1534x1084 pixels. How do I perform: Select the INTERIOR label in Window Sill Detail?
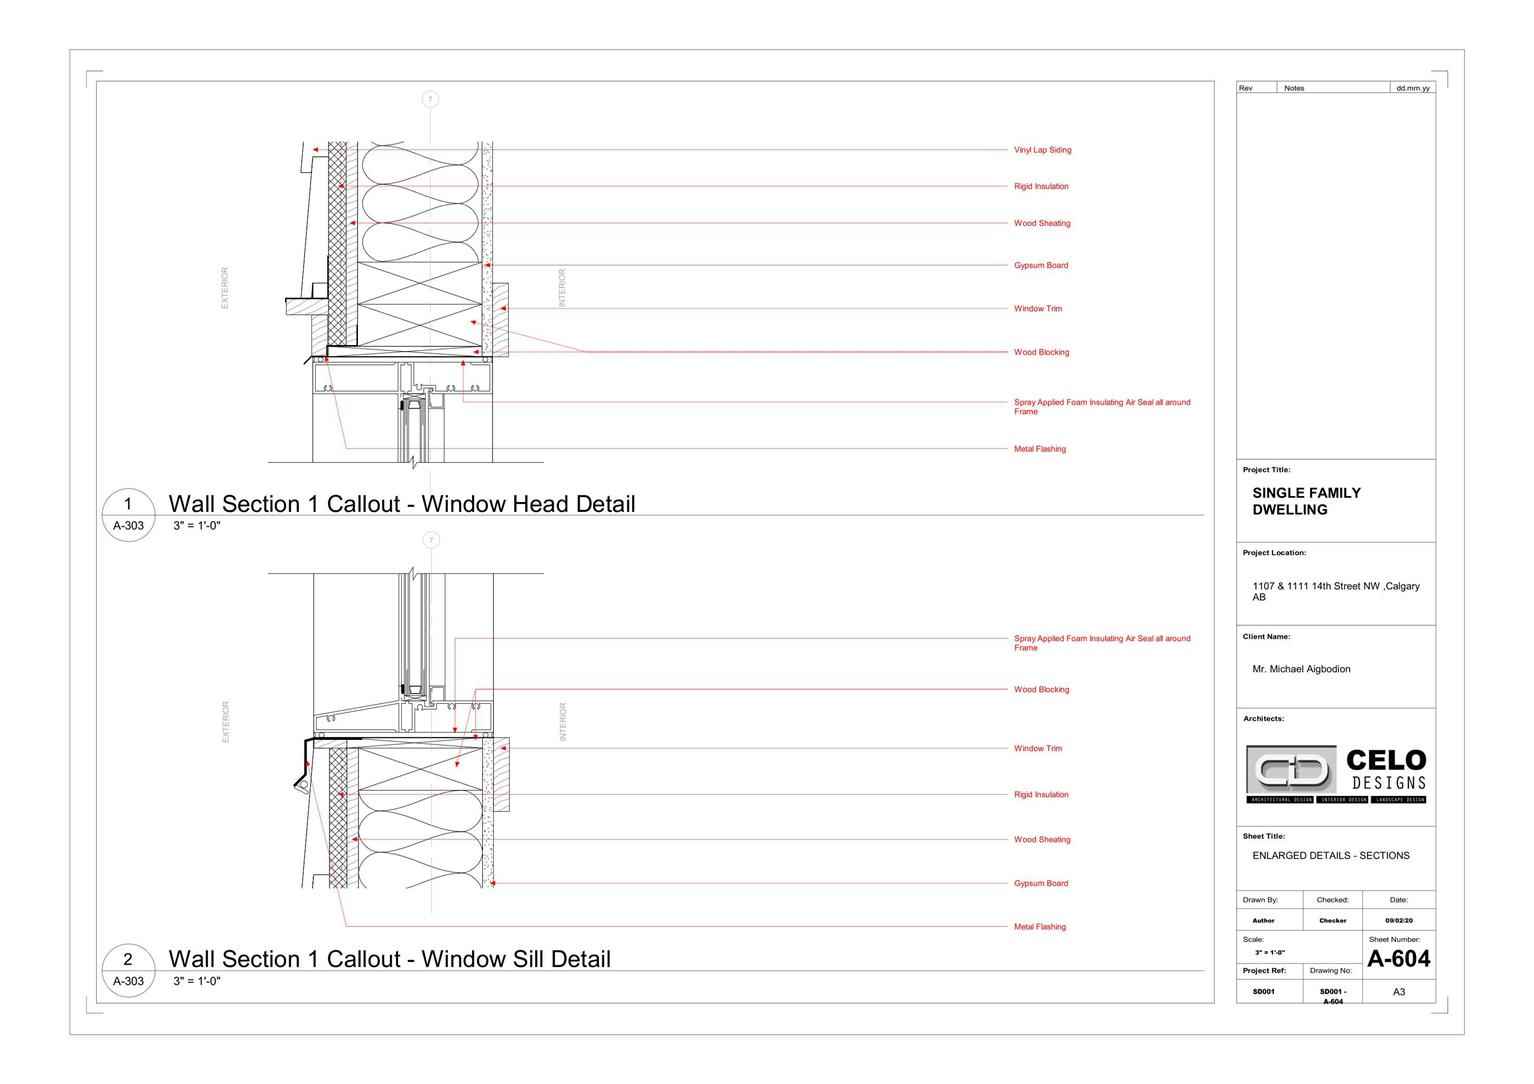[x=562, y=722]
